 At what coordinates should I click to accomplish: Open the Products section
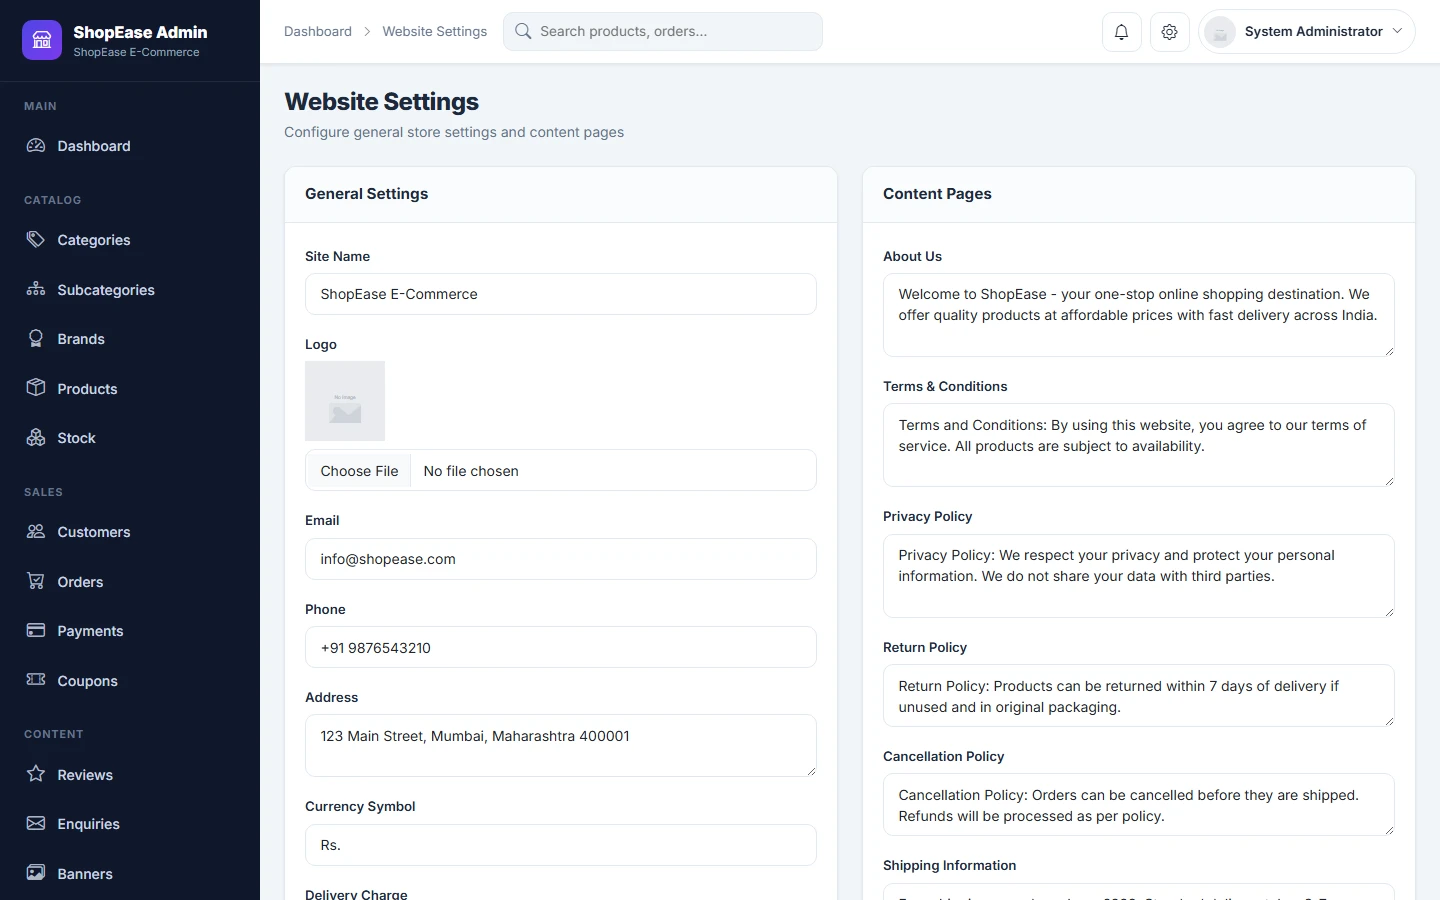(x=130, y=389)
